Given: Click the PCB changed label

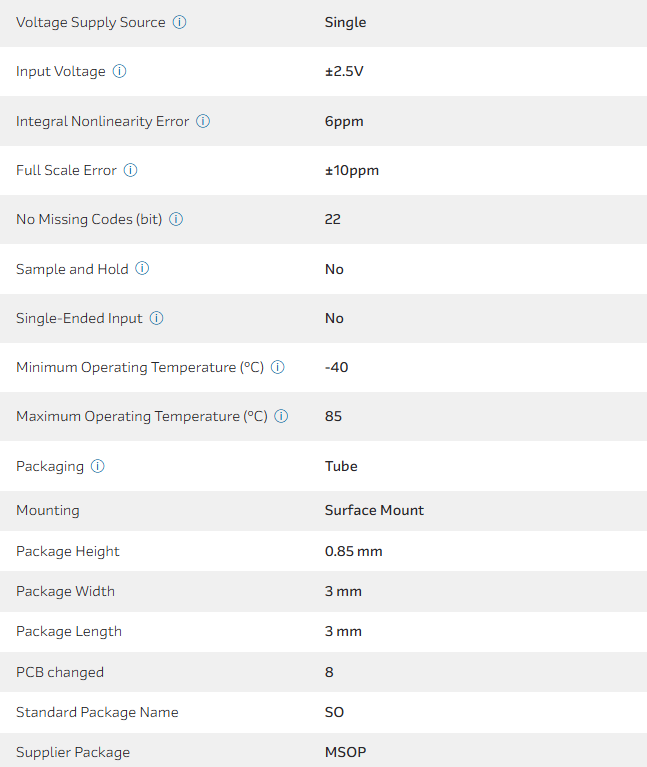Looking at the screenshot, I should pyautogui.click(x=60, y=672).
